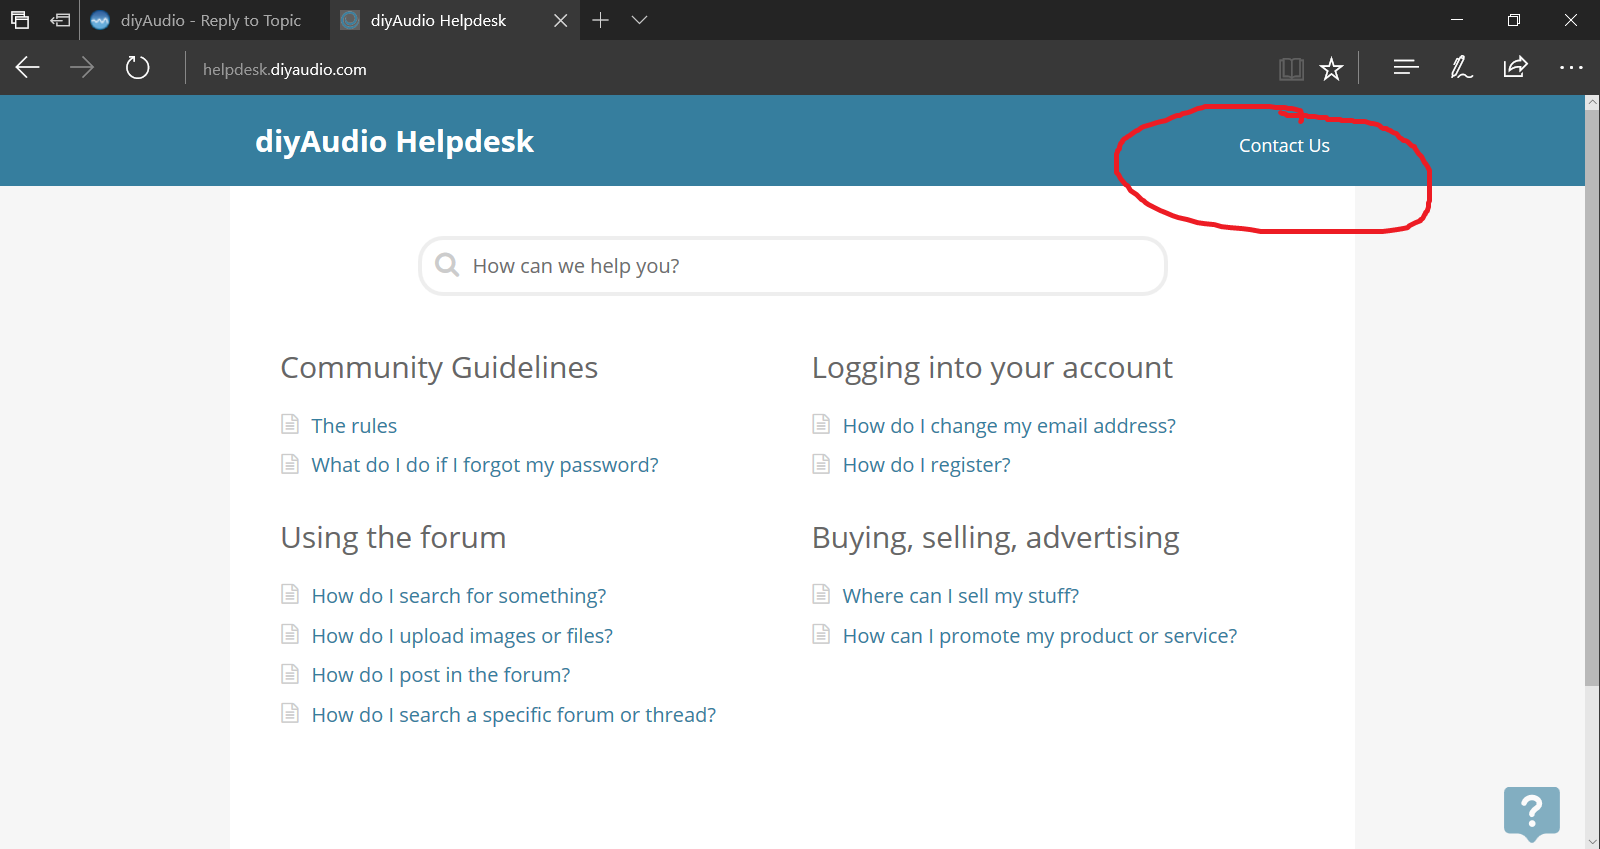Click document icon beside 'How do I post in the forum?'
The image size is (1600, 849).
pos(290,673)
